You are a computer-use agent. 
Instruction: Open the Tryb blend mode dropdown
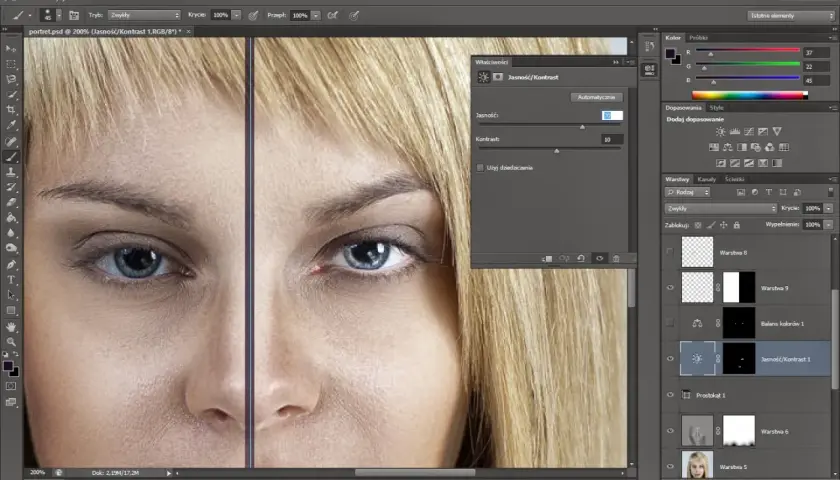[x=144, y=15]
